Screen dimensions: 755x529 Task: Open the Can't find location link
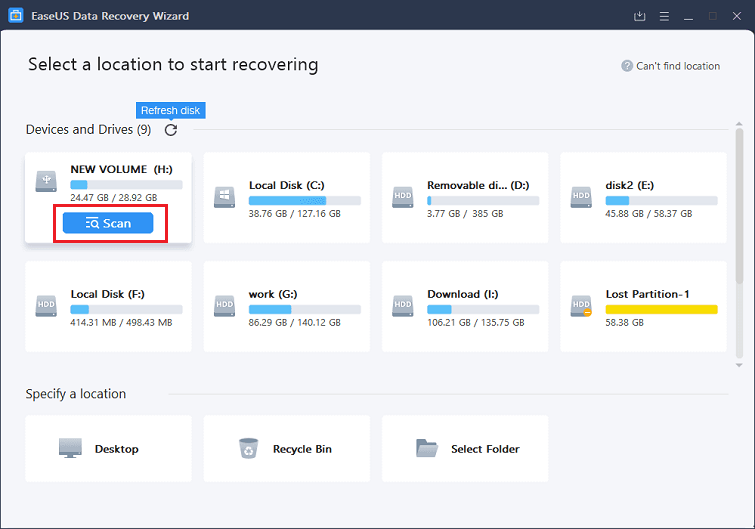[677, 66]
